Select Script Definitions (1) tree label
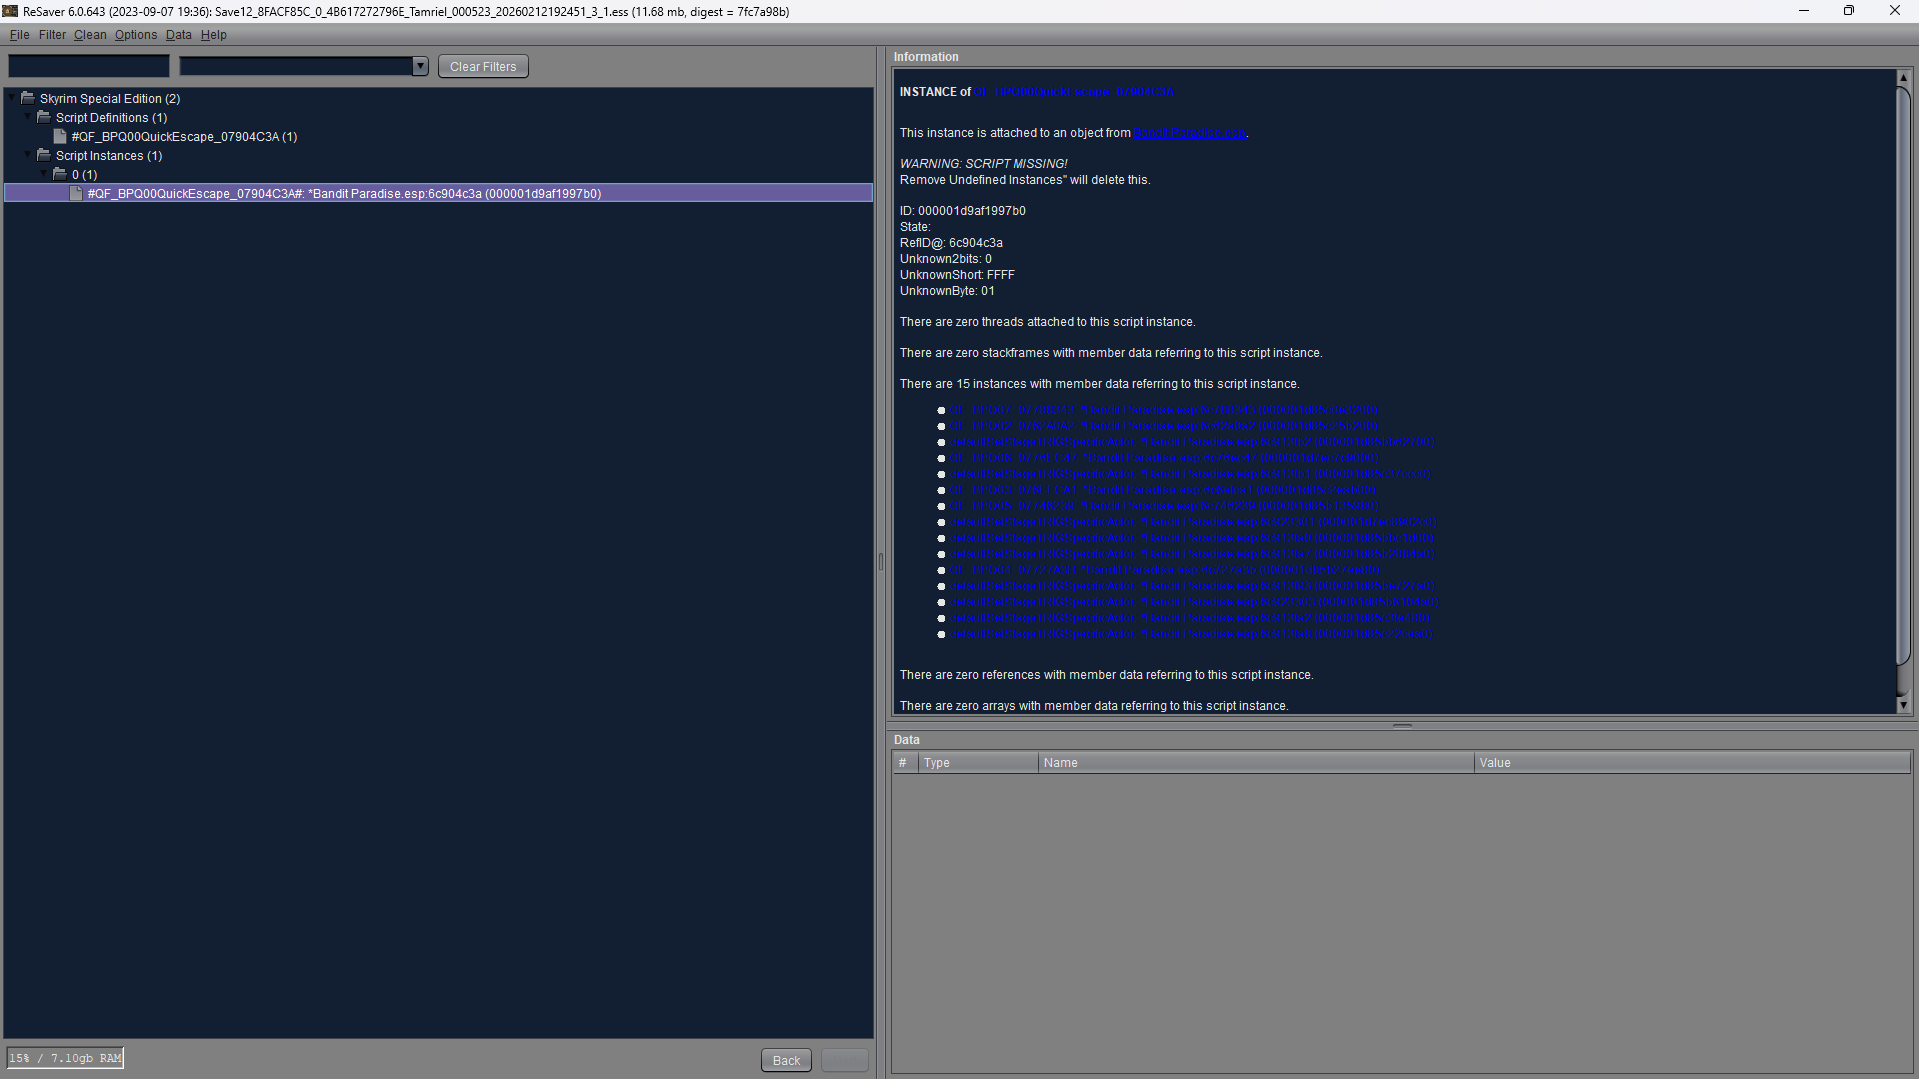 pos(111,118)
